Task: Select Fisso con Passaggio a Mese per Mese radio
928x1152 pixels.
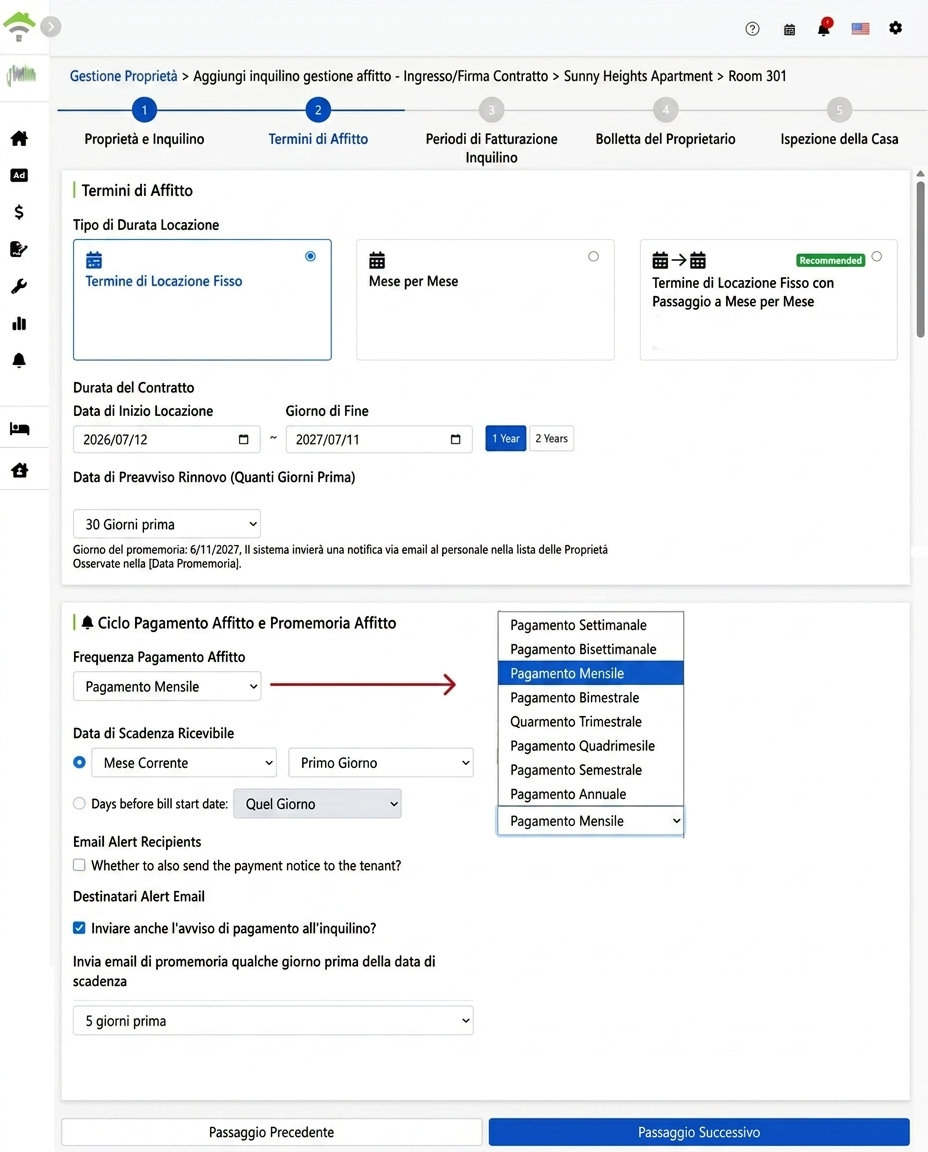Action: pyautogui.click(x=877, y=256)
